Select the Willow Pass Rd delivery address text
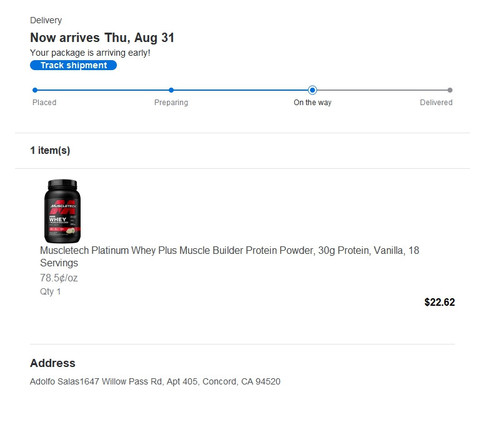This screenshot has height=429, width=500. [x=155, y=381]
